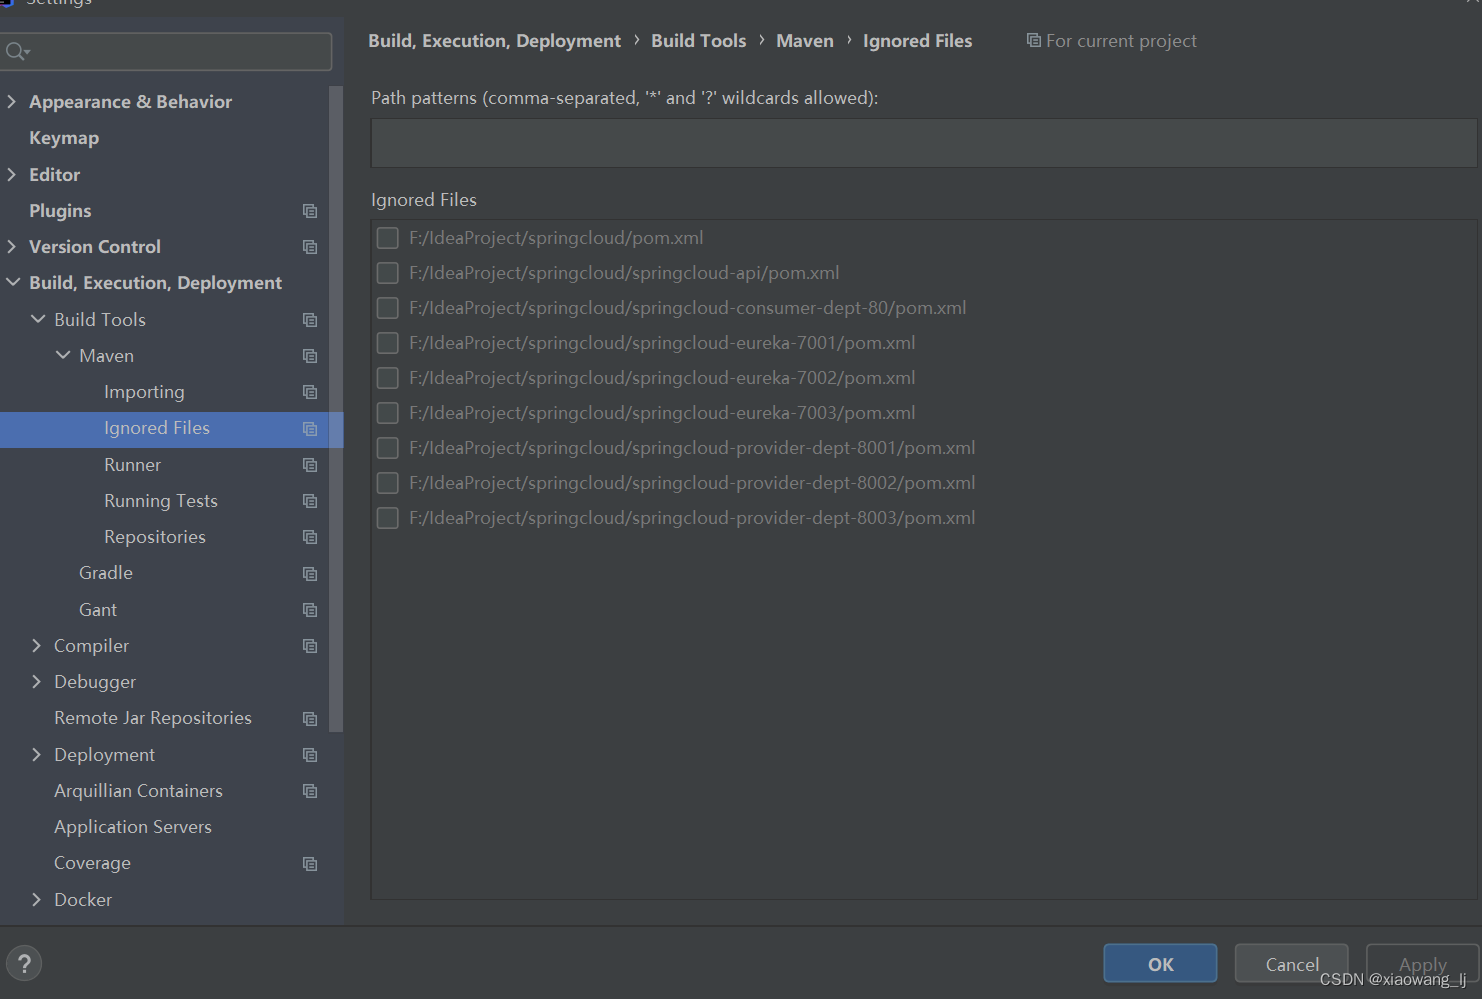The height and width of the screenshot is (999, 1482).
Task: Collapse the Maven tree node
Action: click(x=63, y=356)
